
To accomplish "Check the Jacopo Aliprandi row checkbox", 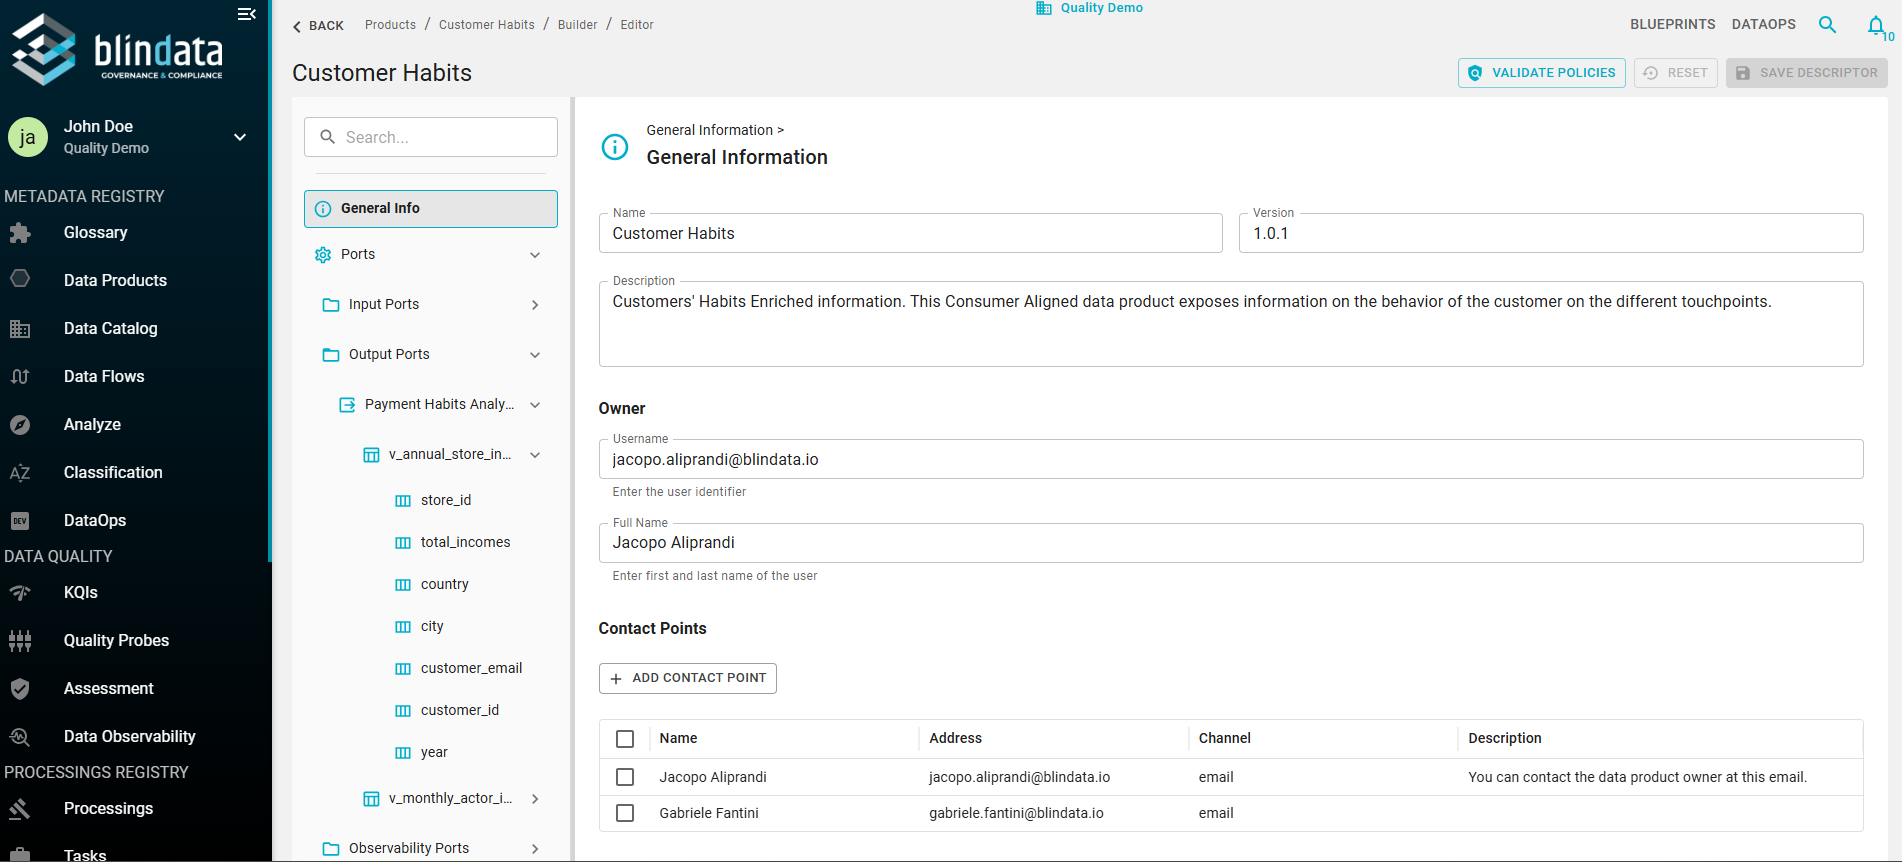I will pyautogui.click(x=625, y=777).
